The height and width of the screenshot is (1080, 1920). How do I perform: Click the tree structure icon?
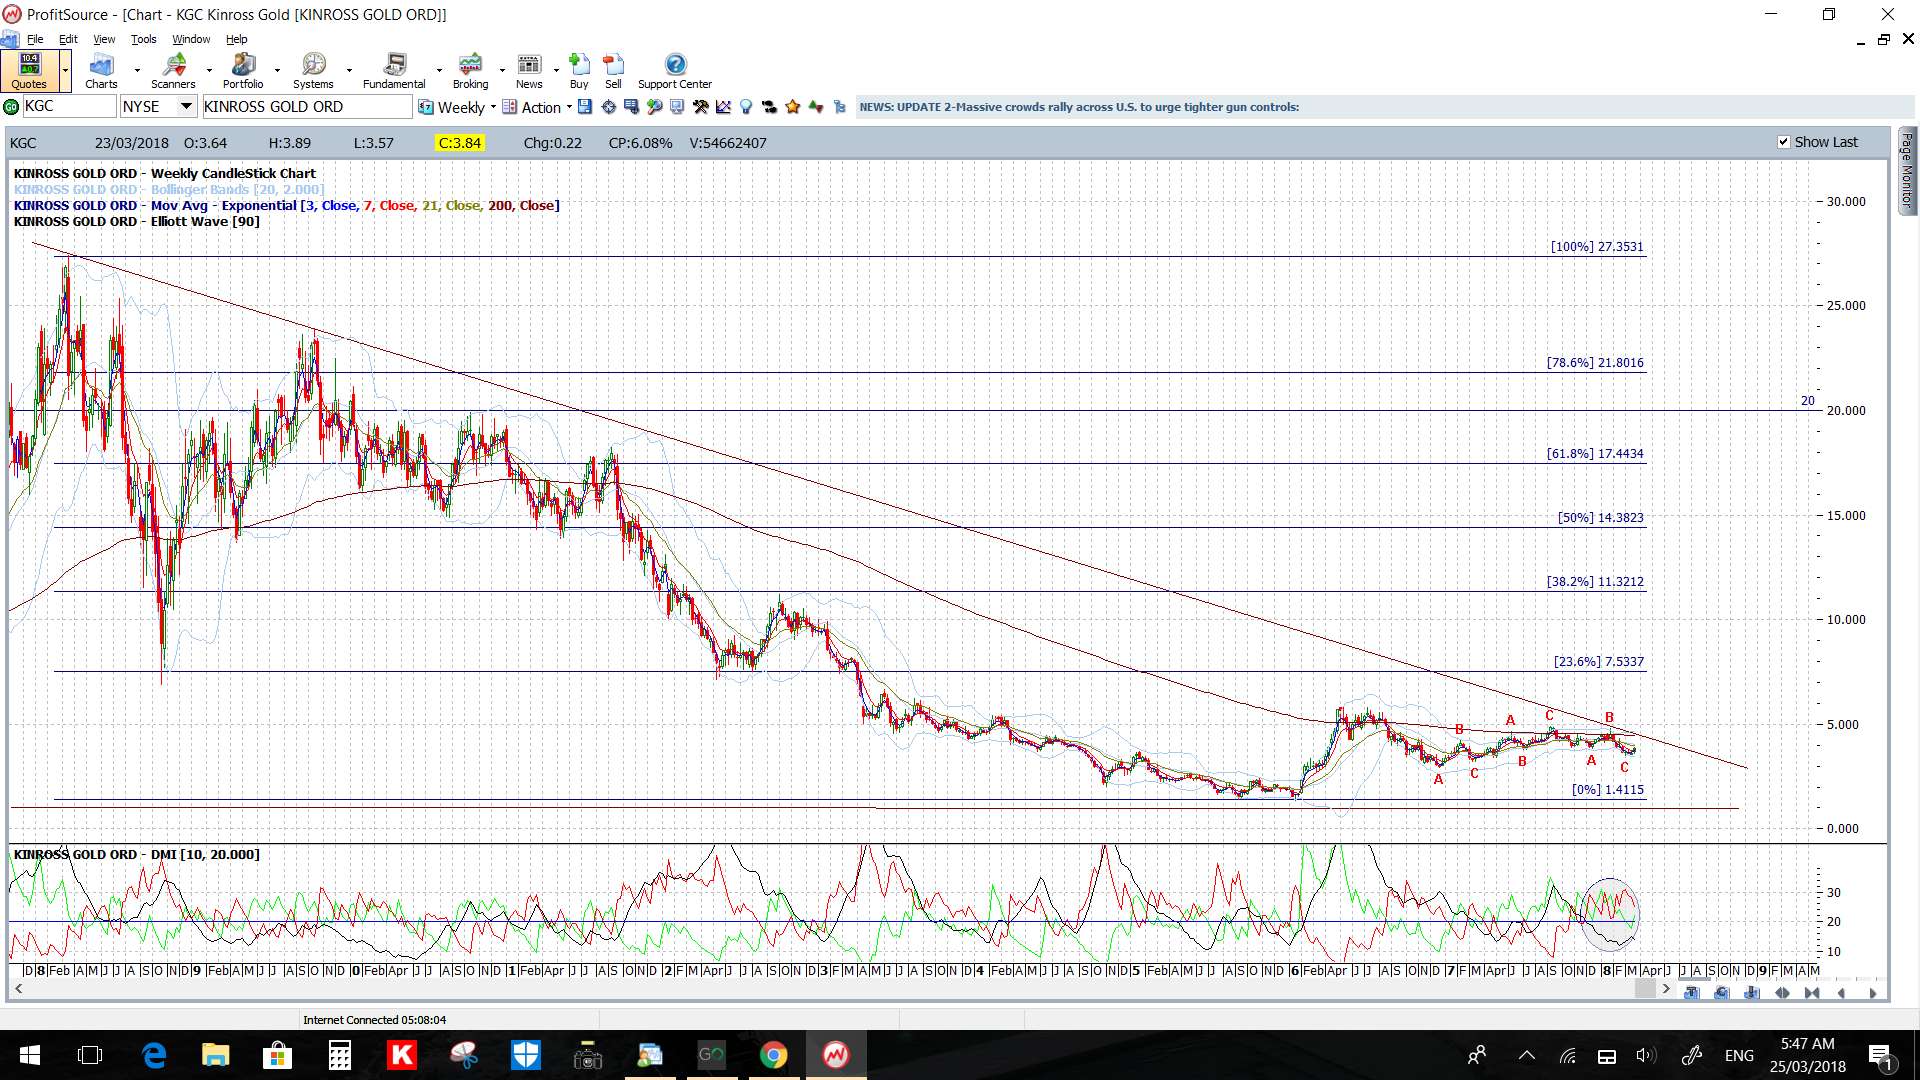pos(839,107)
